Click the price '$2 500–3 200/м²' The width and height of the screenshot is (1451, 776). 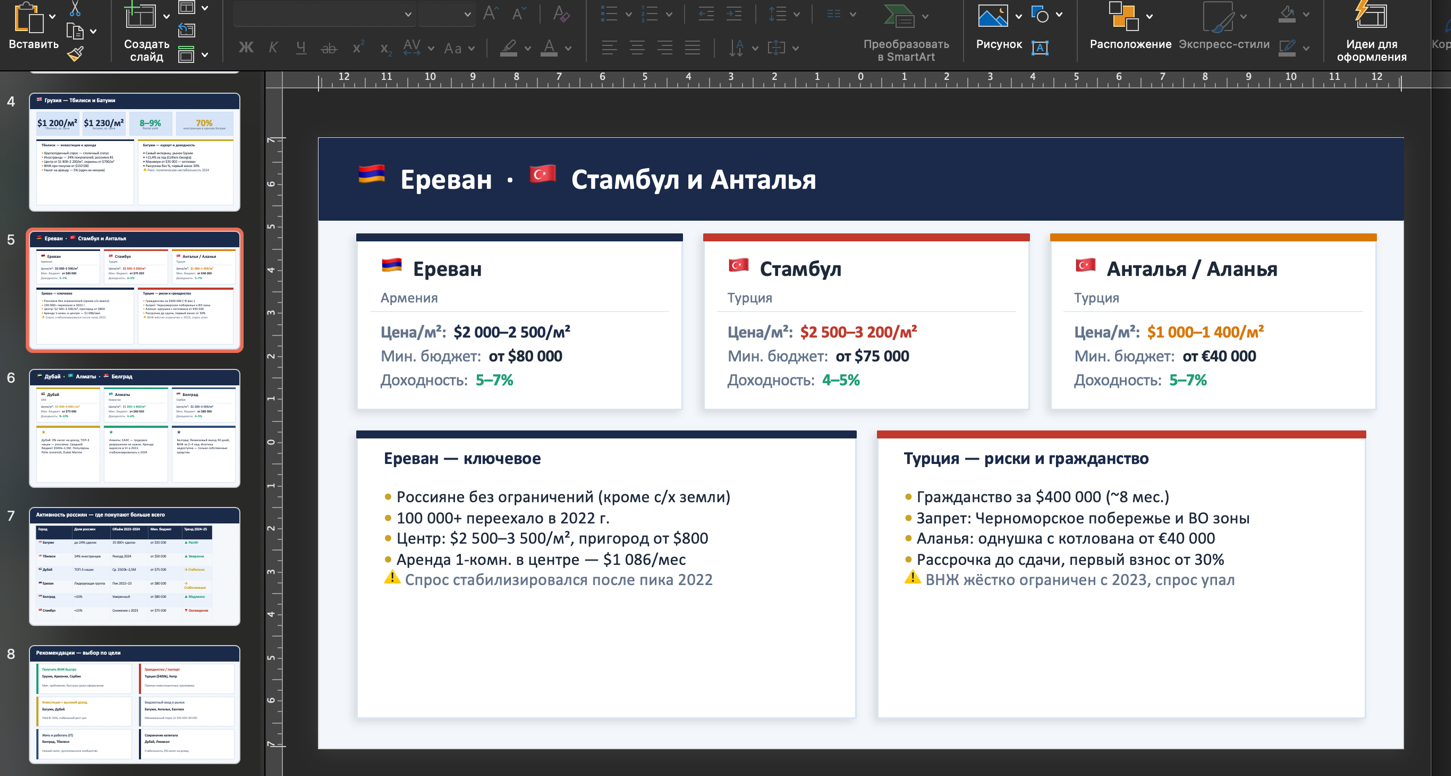click(858, 332)
